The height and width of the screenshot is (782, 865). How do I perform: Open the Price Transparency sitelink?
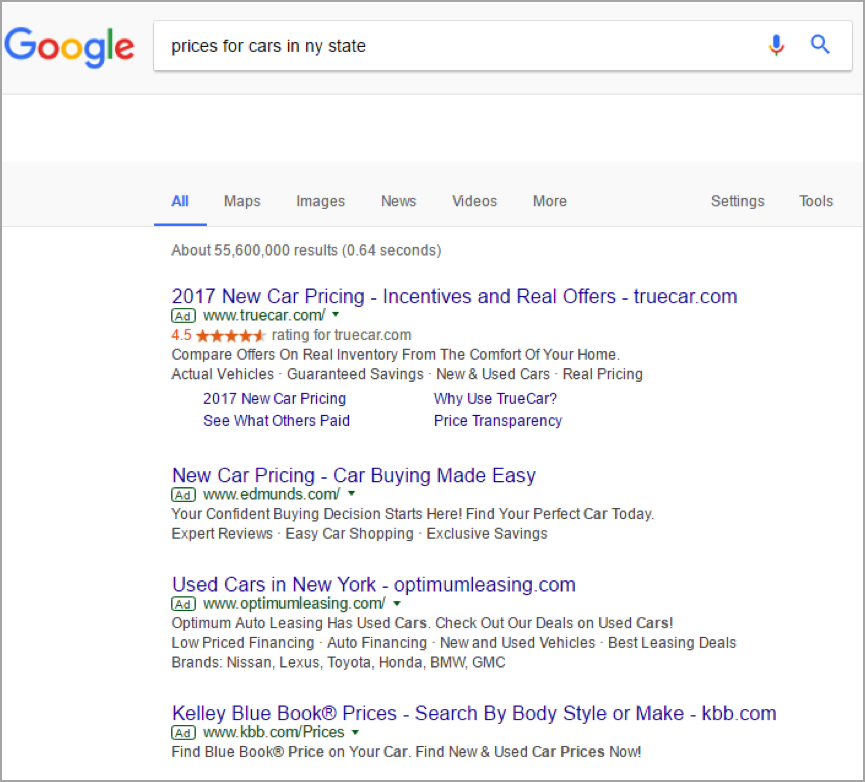click(498, 421)
